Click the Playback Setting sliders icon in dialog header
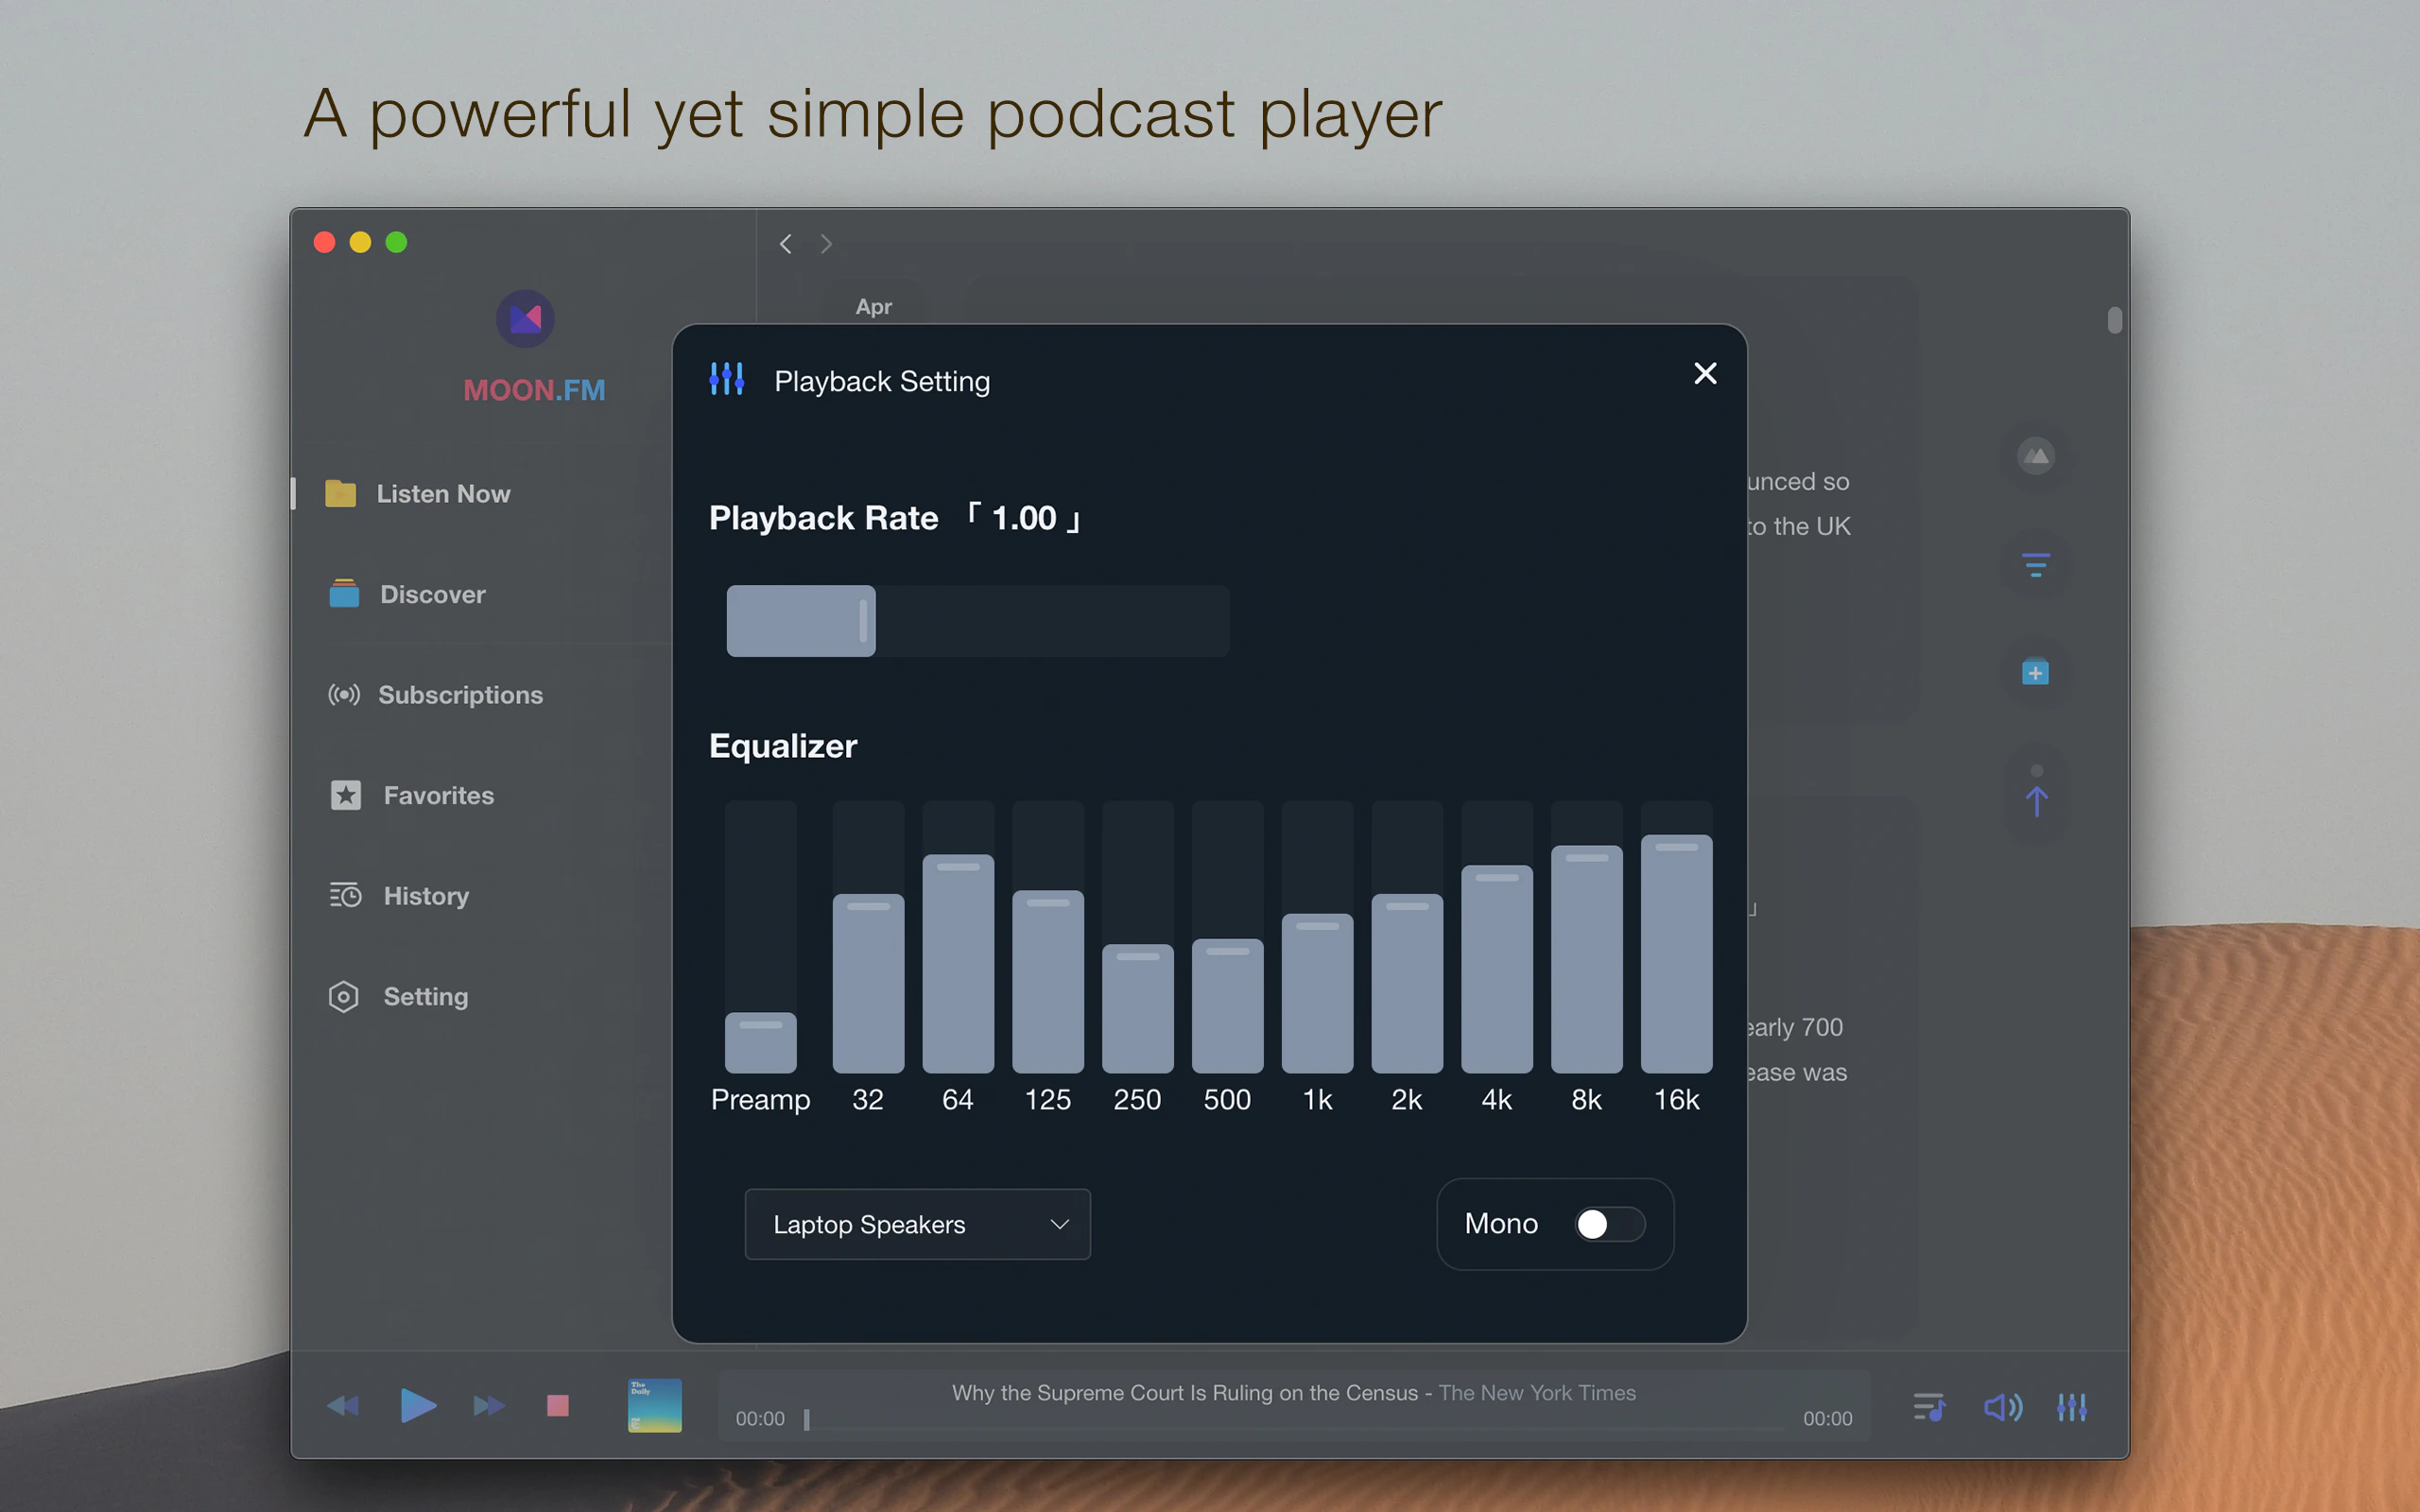2420x1512 pixels. pyautogui.click(x=727, y=379)
